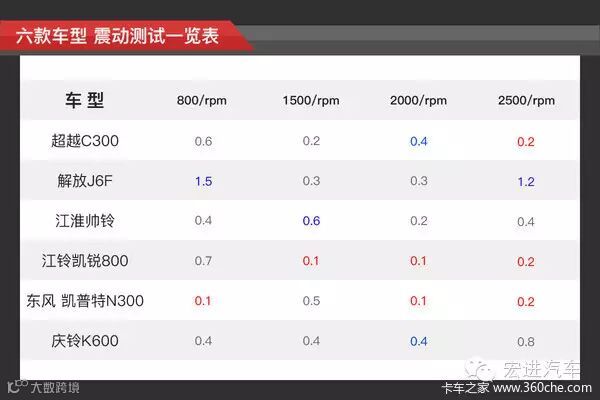Select the 2500/rpm column header
600x400 pixels.
click(x=526, y=101)
